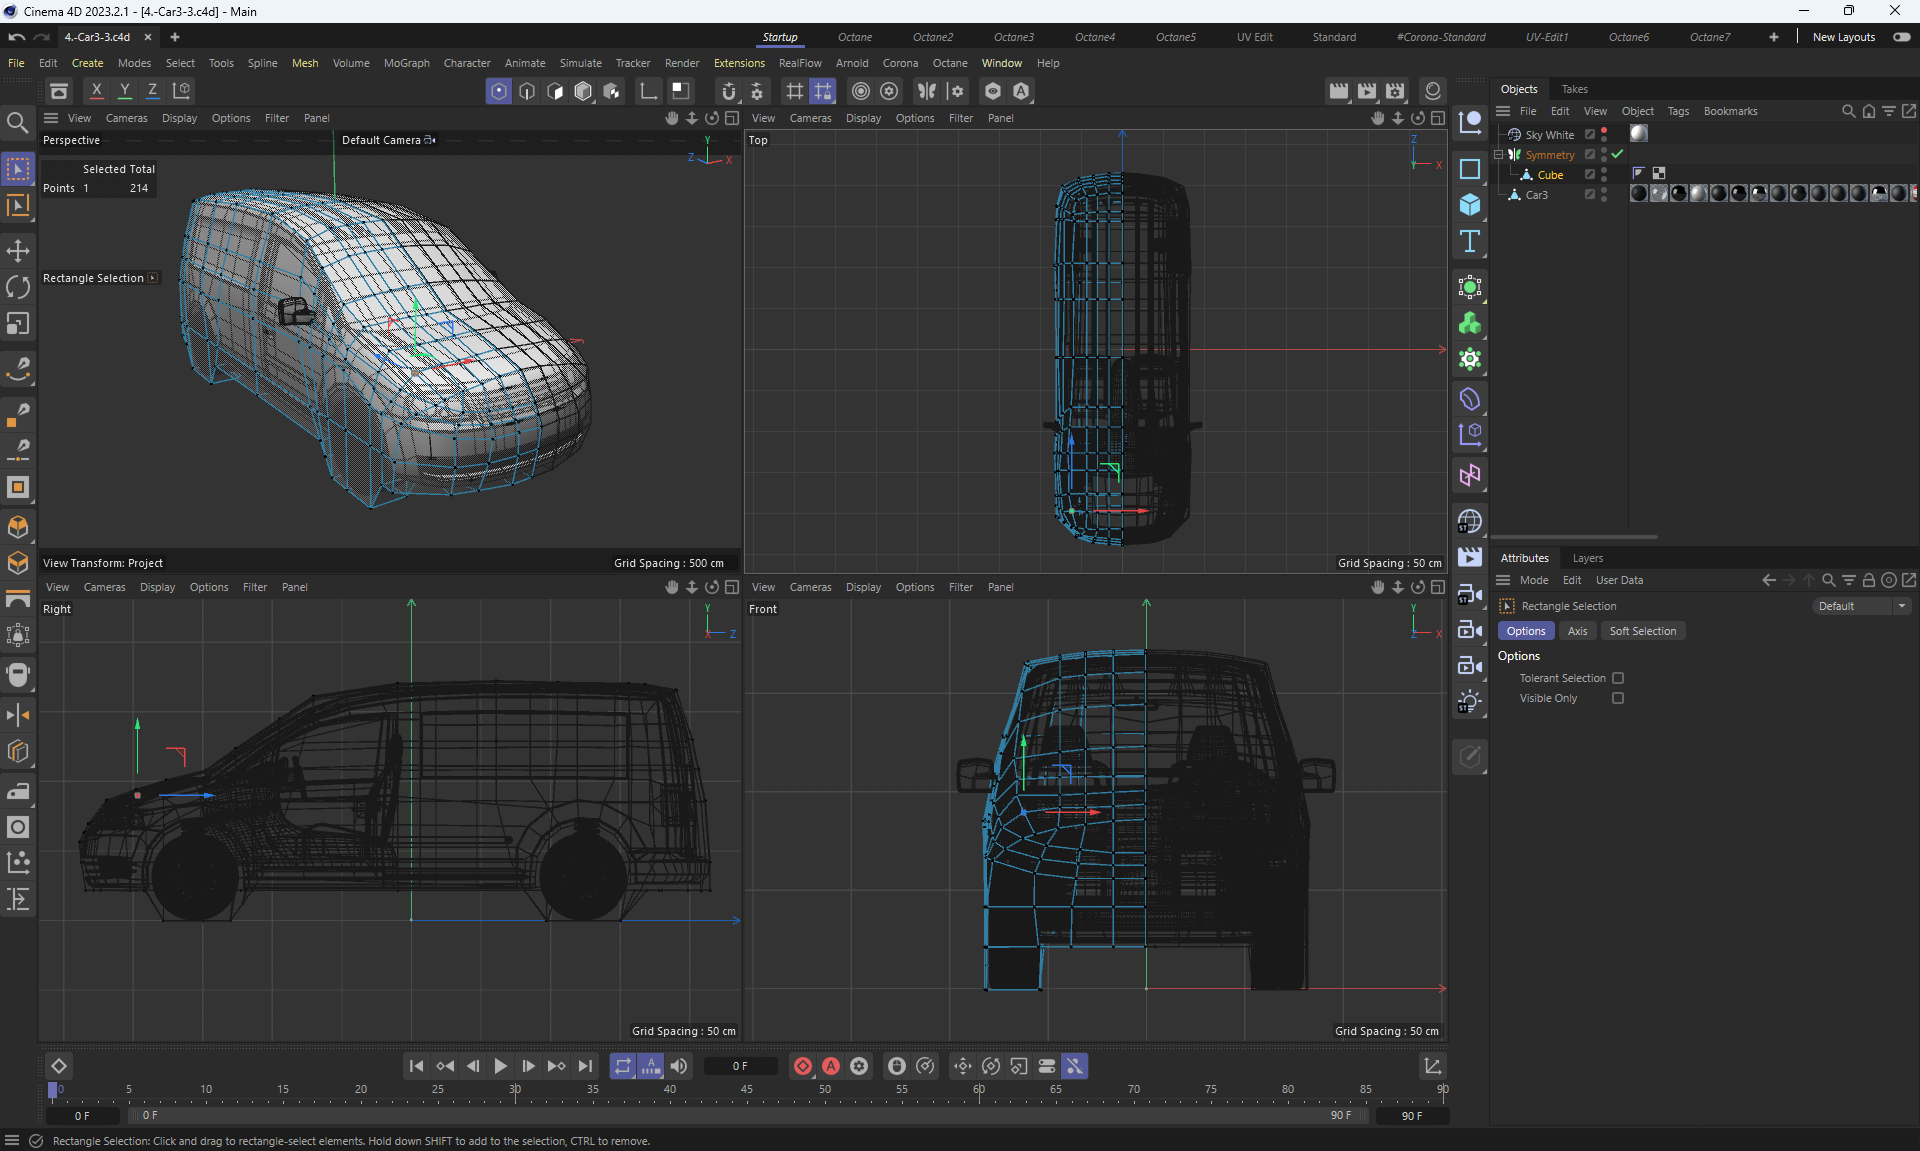Select the Car3 object in Objects
The height and width of the screenshot is (1151, 1920).
[x=1536, y=195]
